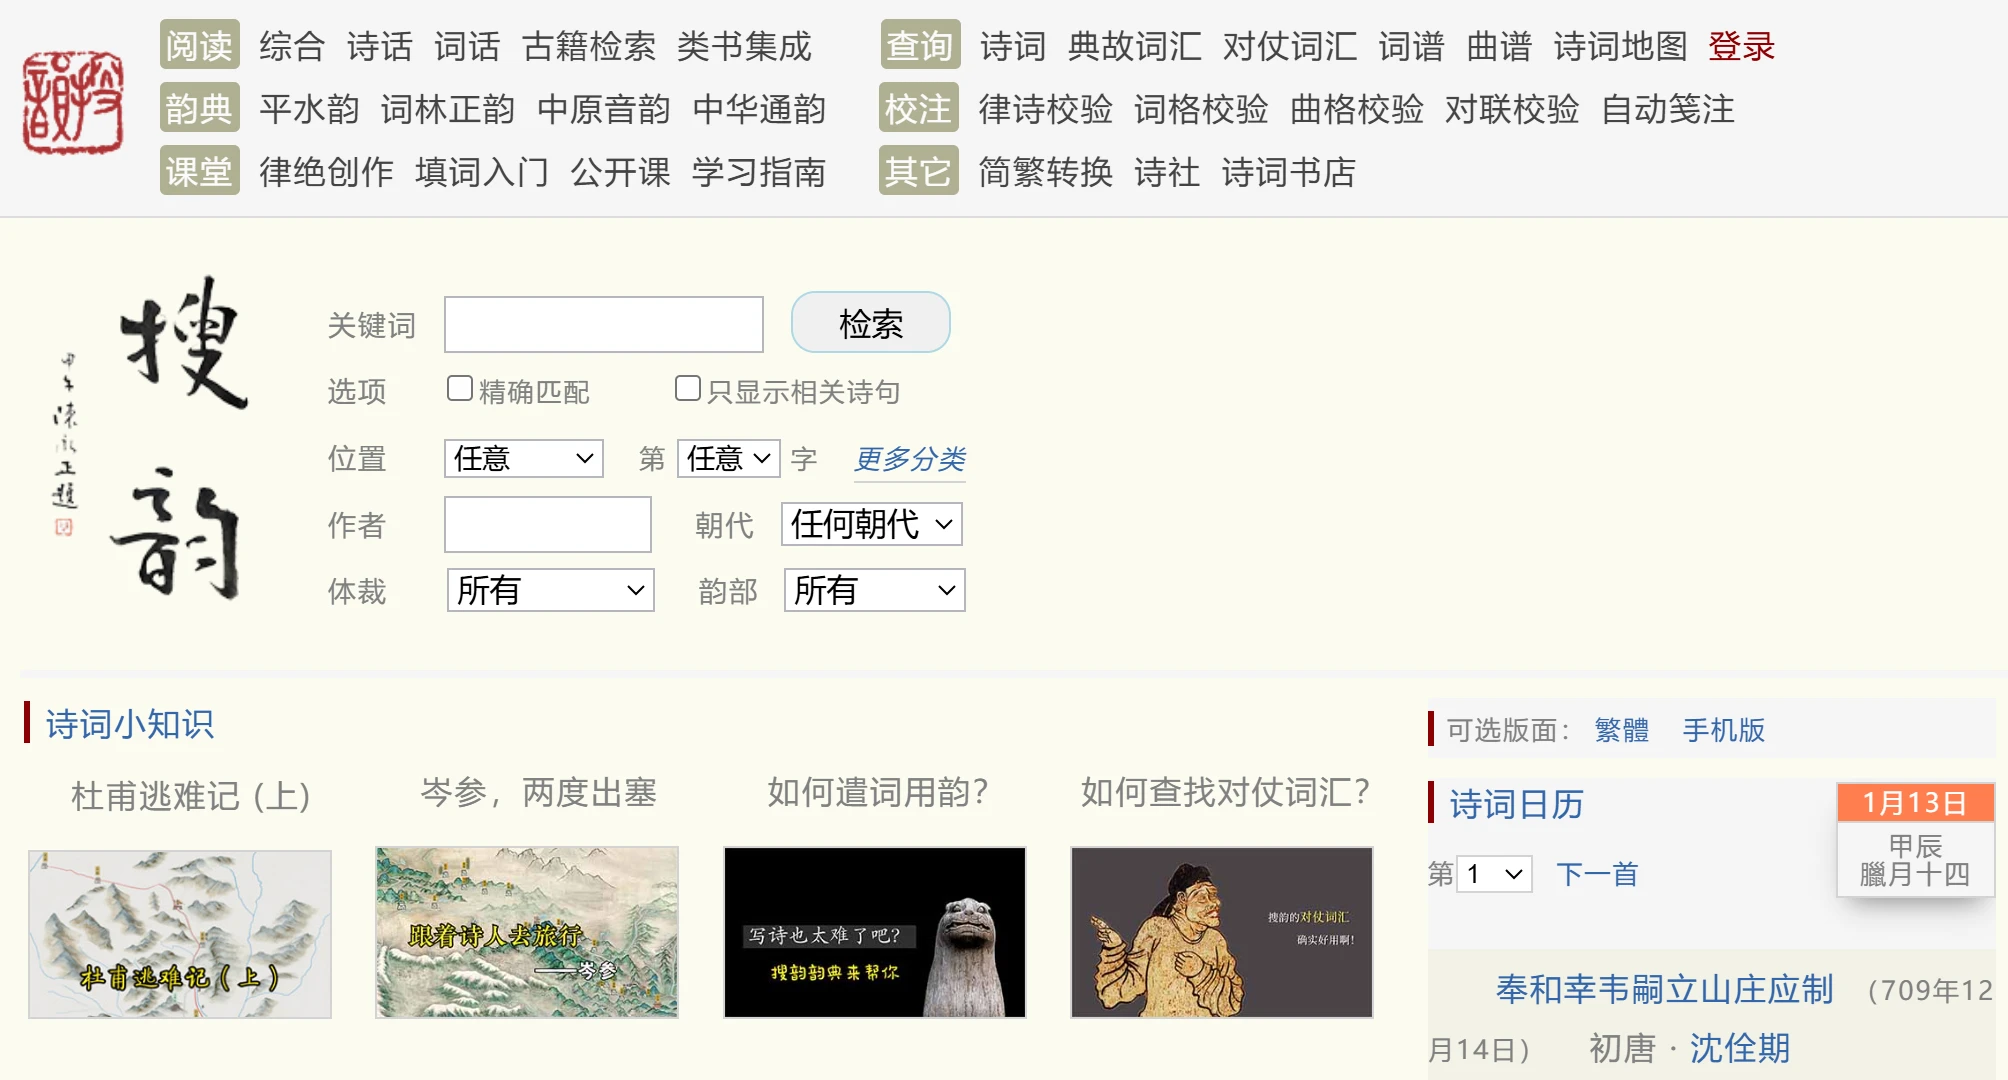Select the 查询 section badge
This screenshot has height=1080, width=2008.
[x=918, y=45]
